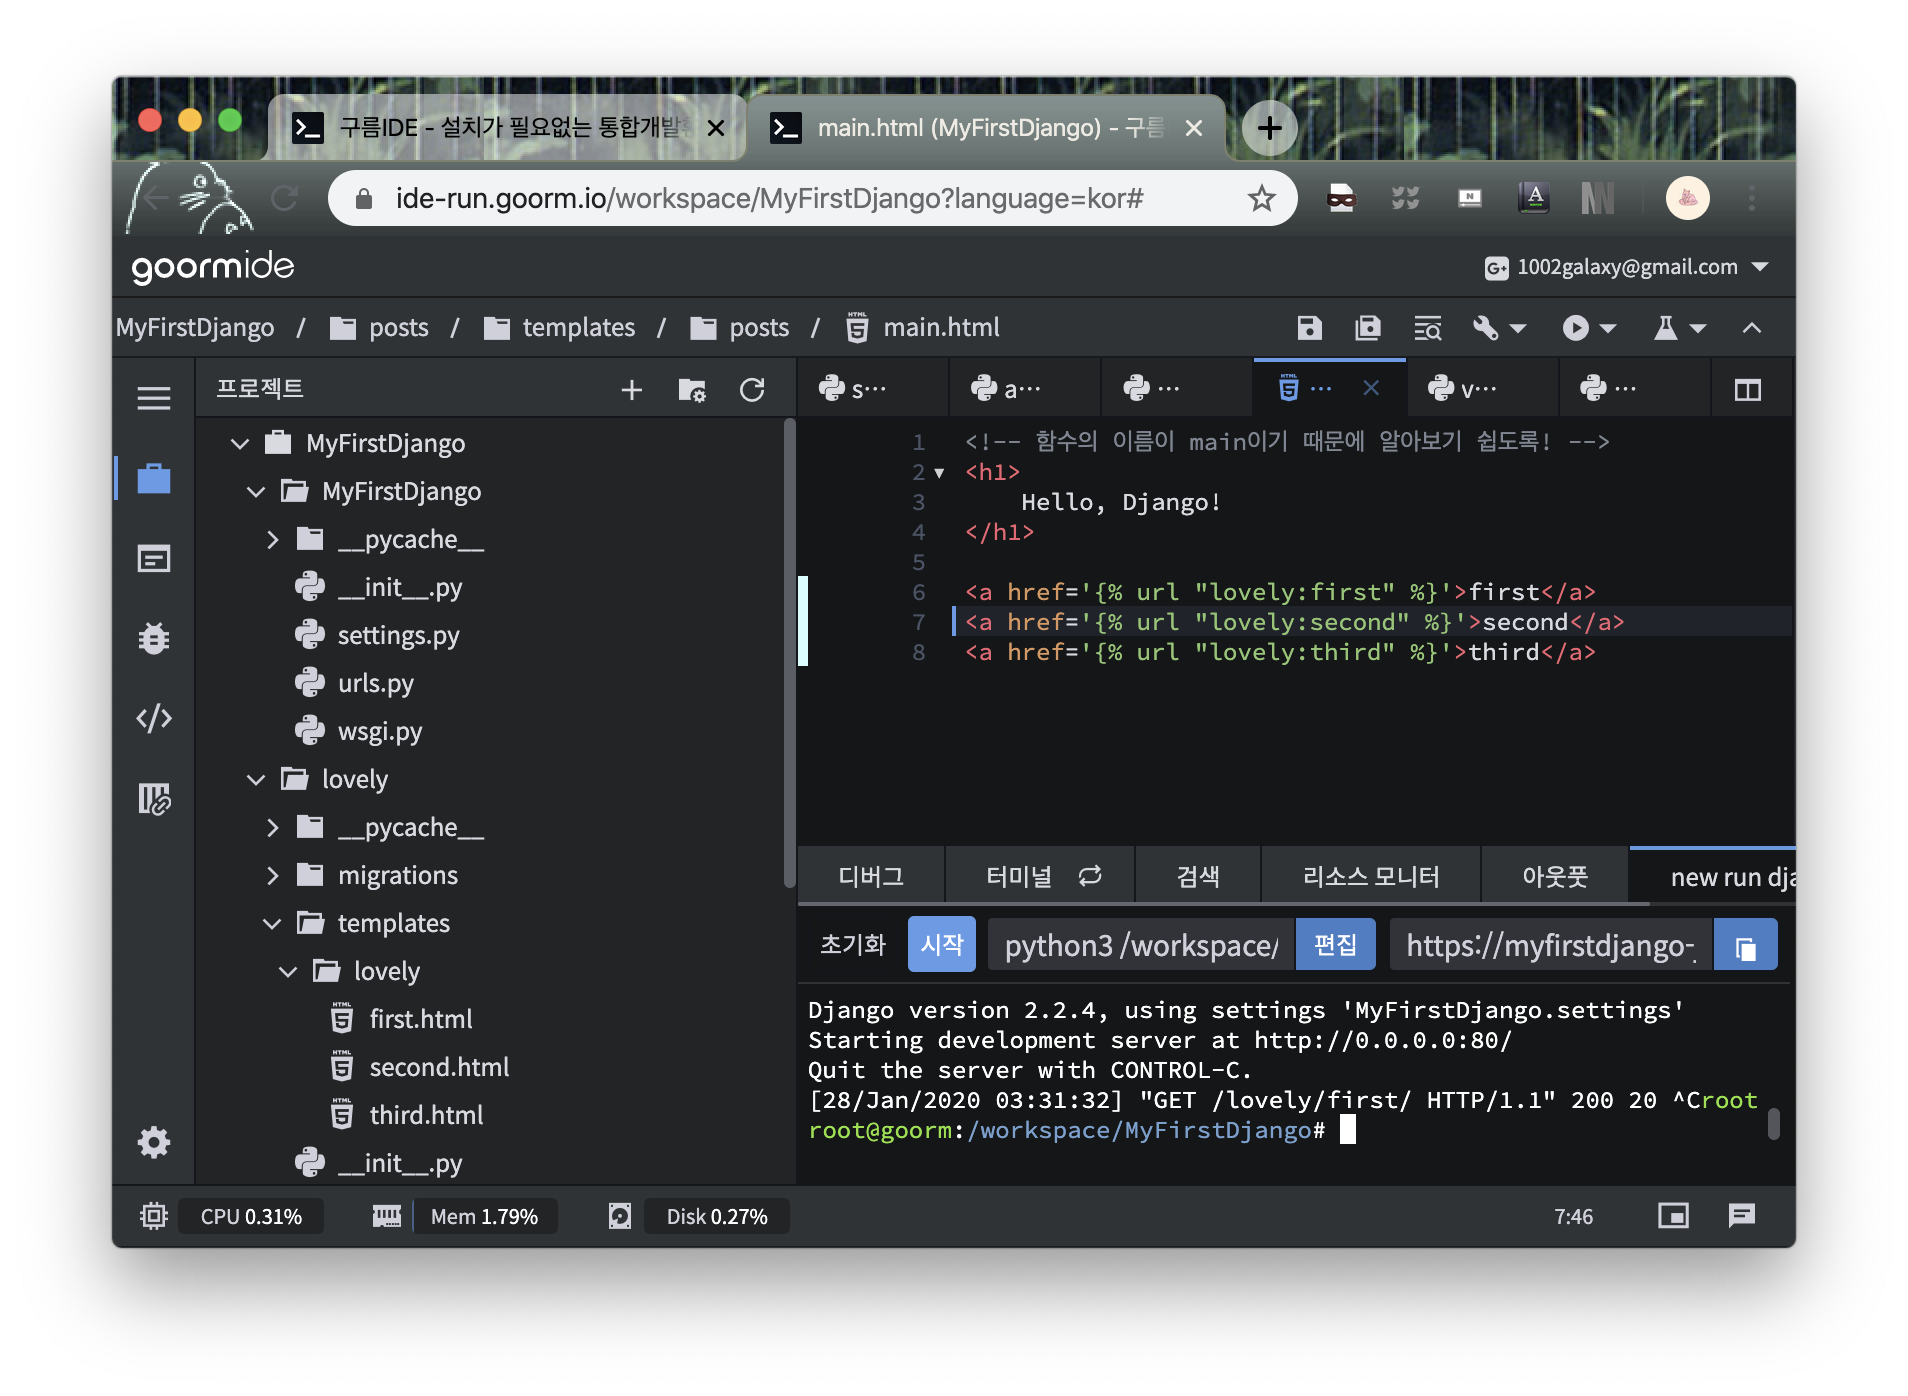
Task: Collapse the top toolbar with chevron up
Action: coord(1752,328)
